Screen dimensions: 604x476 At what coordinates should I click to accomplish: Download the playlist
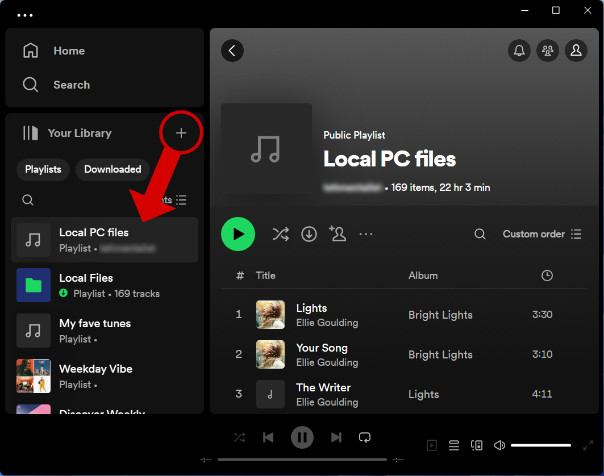pyautogui.click(x=309, y=234)
